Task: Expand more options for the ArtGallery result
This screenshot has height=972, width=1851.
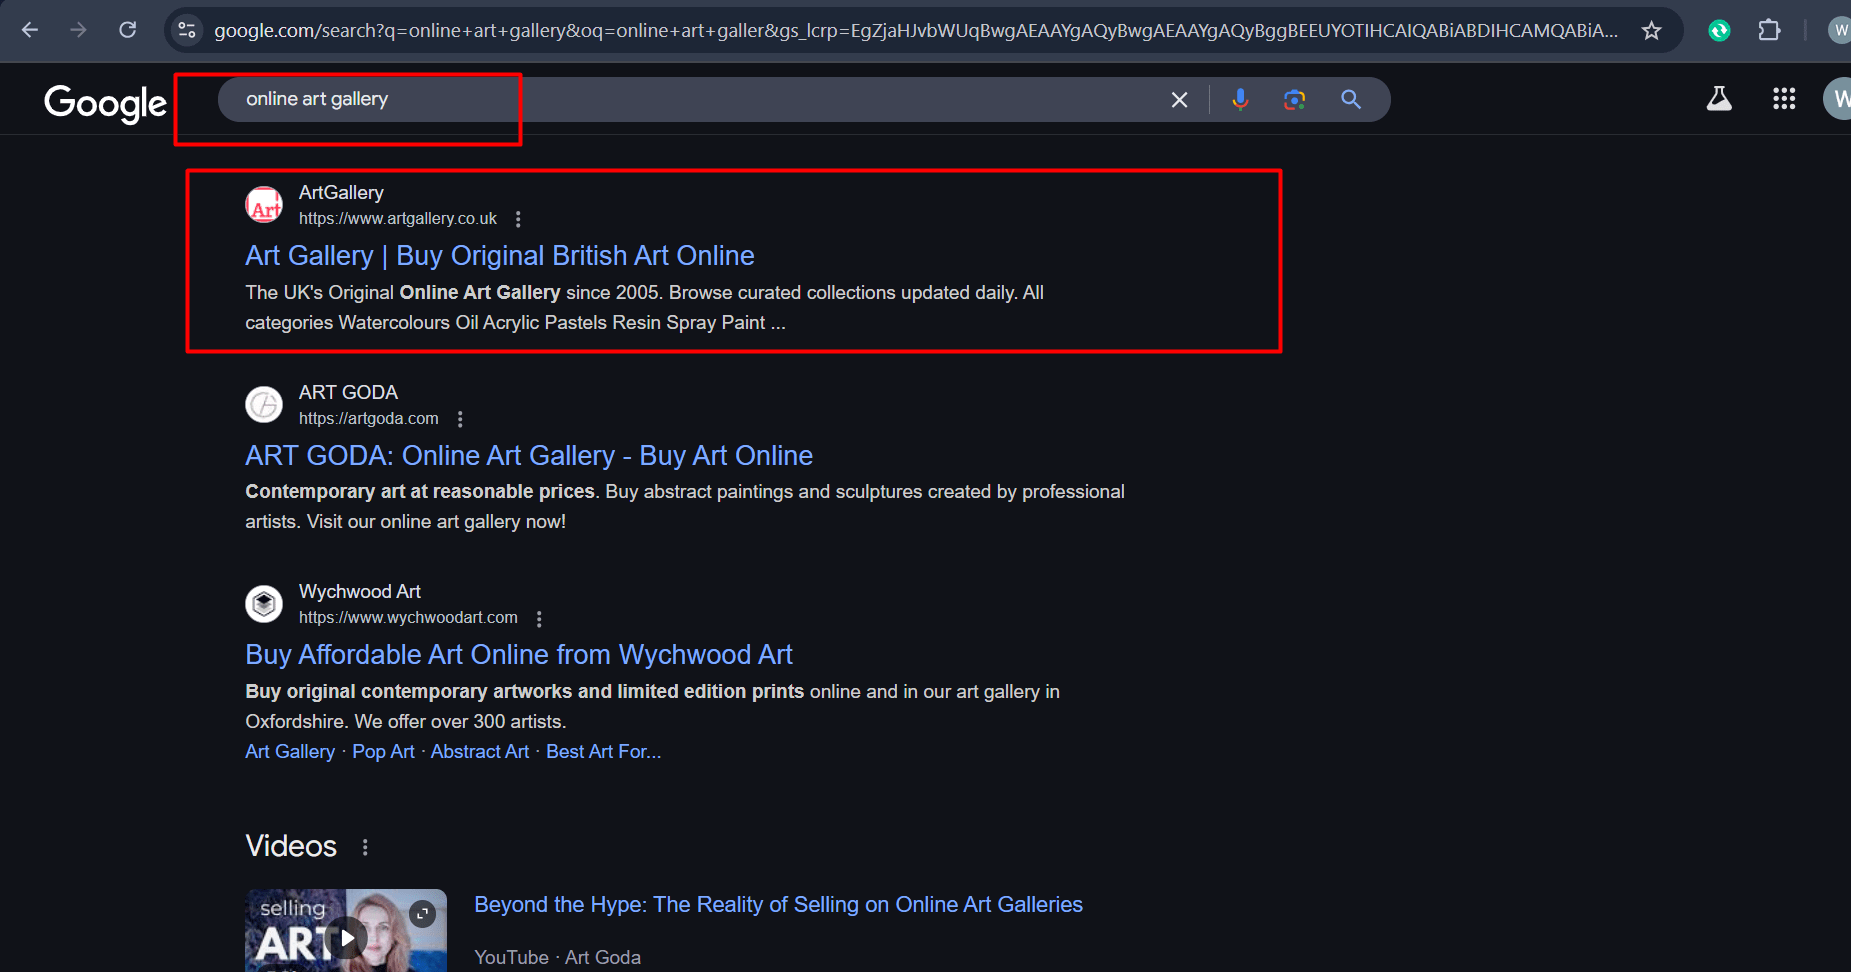Action: [x=517, y=219]
